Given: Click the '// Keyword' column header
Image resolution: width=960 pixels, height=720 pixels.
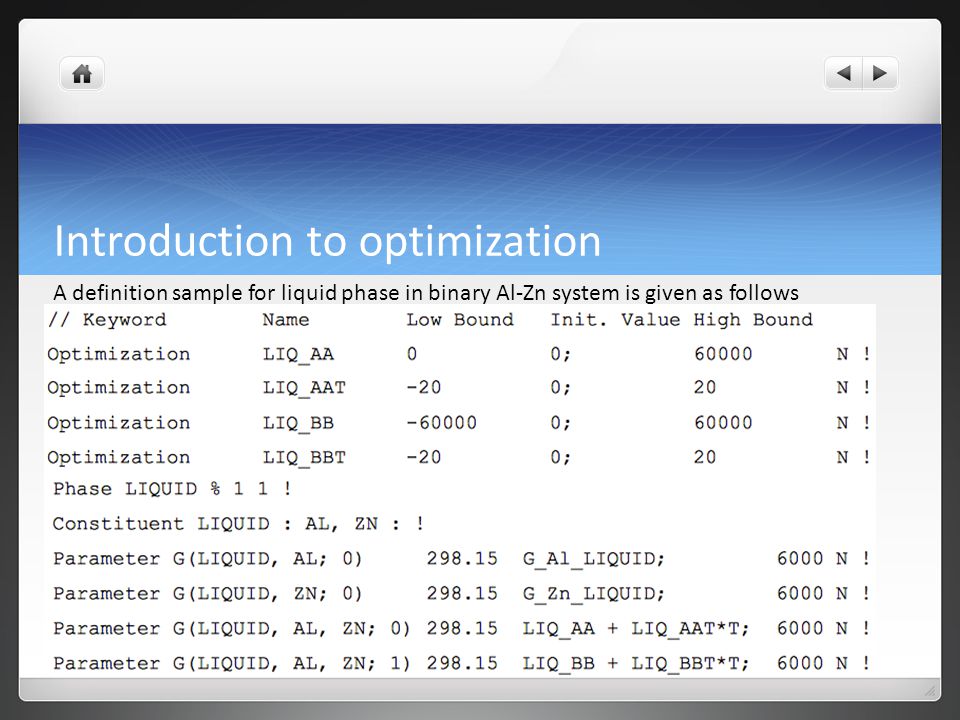Looking at the screenshot, I should click(107, 320).
